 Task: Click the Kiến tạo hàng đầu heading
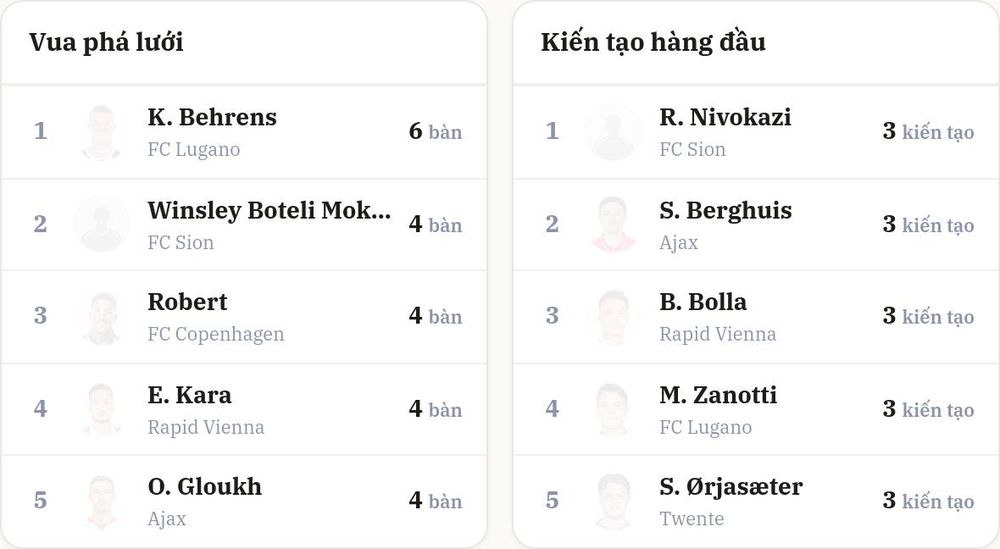tap(653, 42)
